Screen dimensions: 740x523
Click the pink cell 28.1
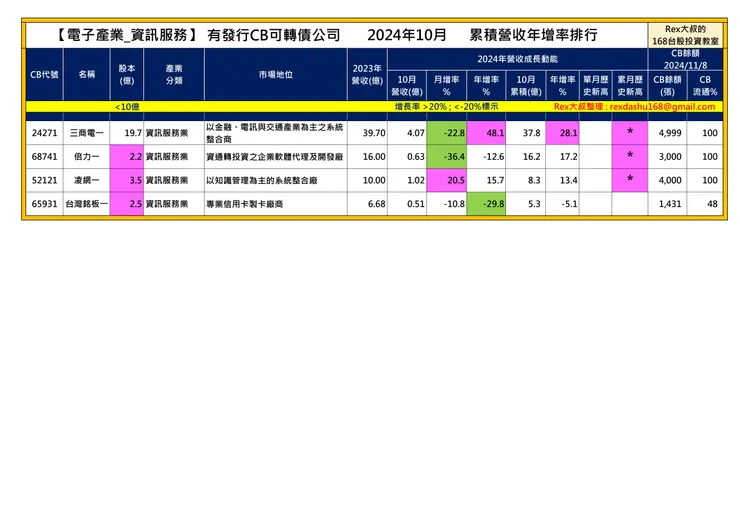click(x=562, y=133)
